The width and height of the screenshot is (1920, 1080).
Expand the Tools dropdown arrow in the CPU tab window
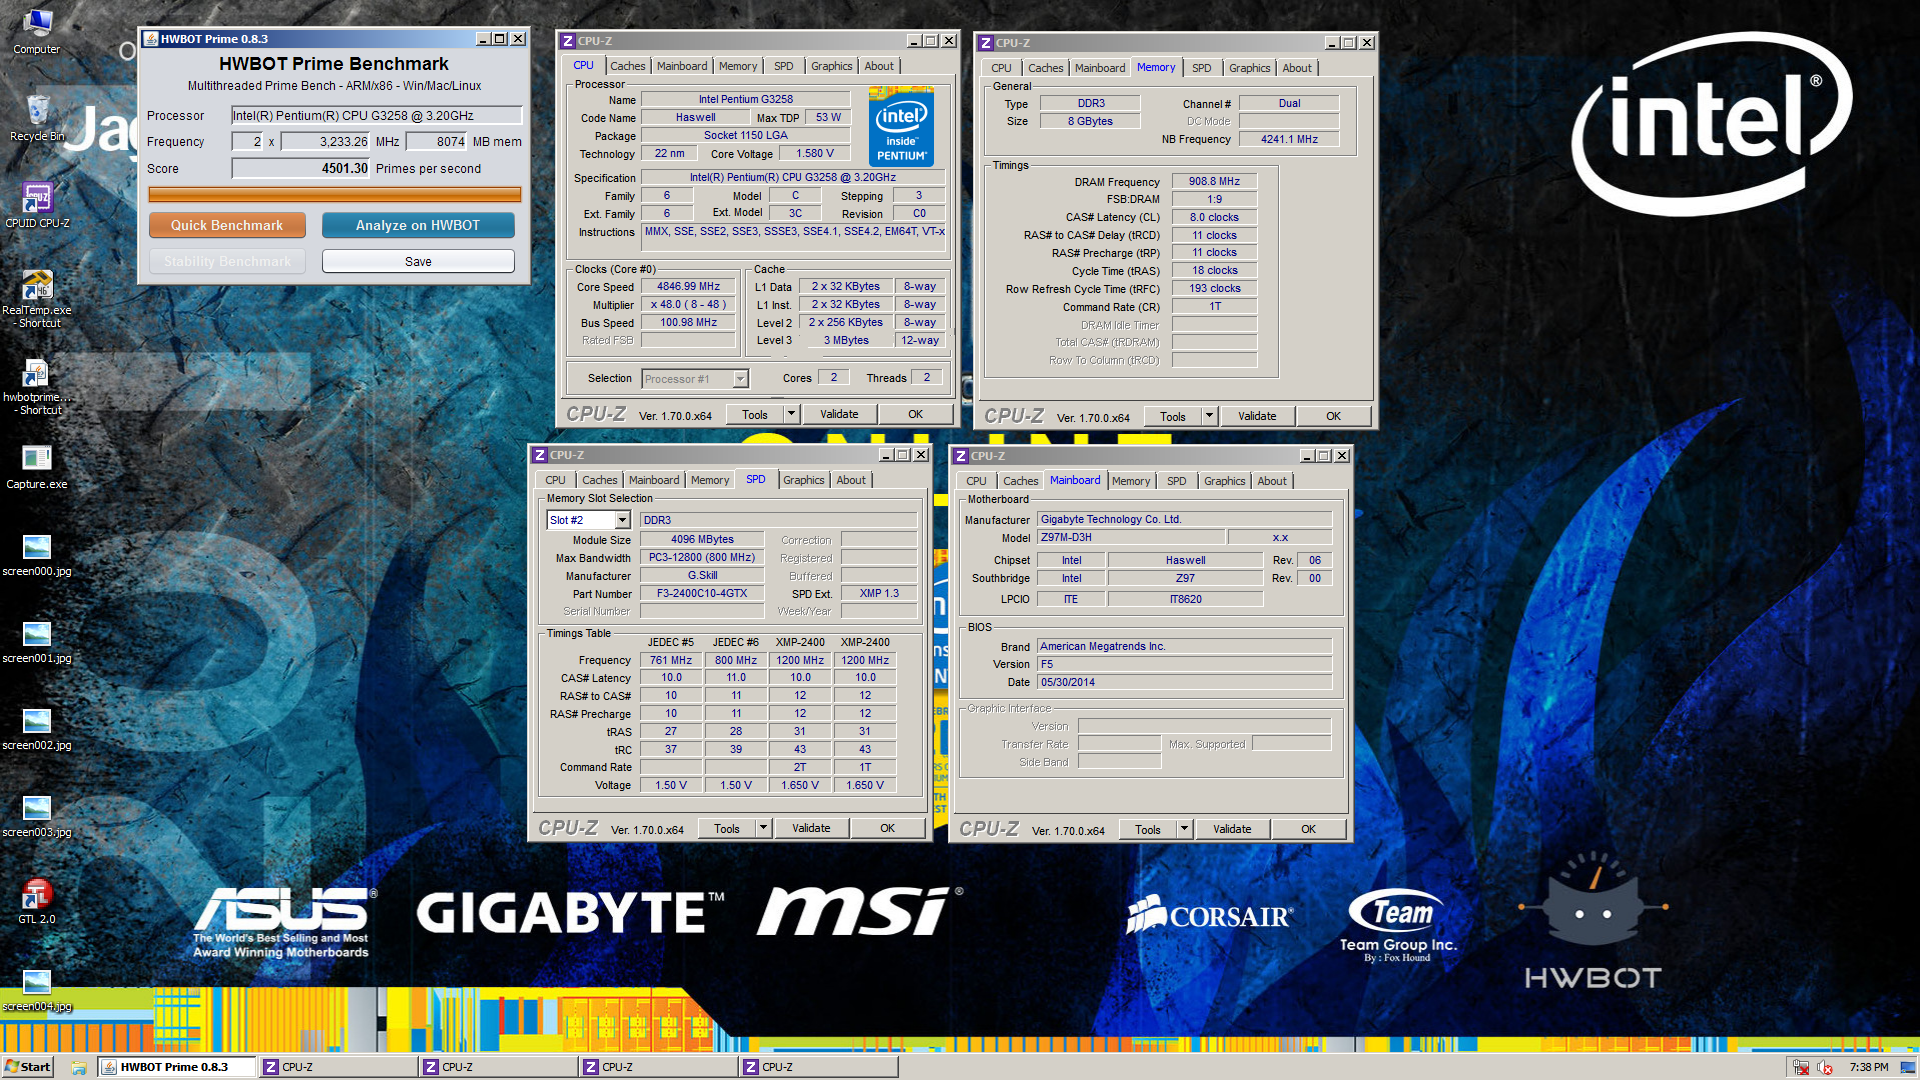tap(791, 414)
